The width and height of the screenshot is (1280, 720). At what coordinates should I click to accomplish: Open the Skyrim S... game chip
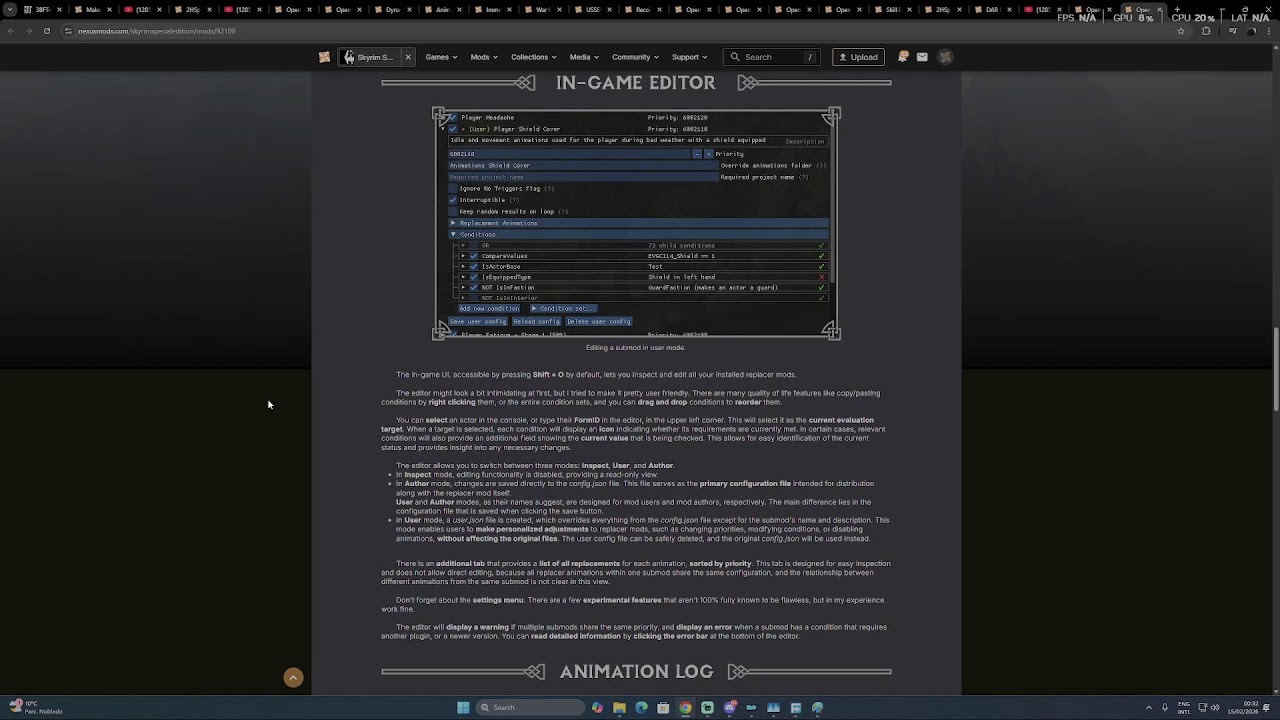pos(368,57)
